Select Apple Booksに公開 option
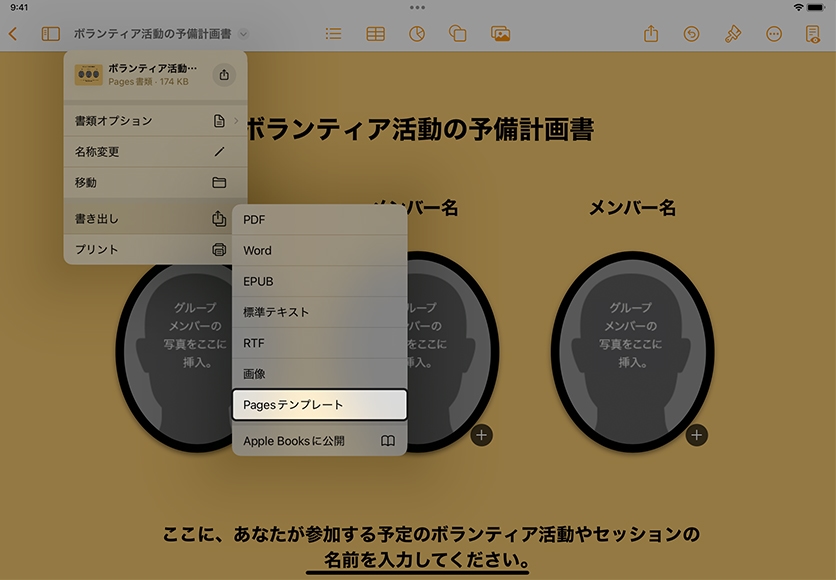 [319, 440]
